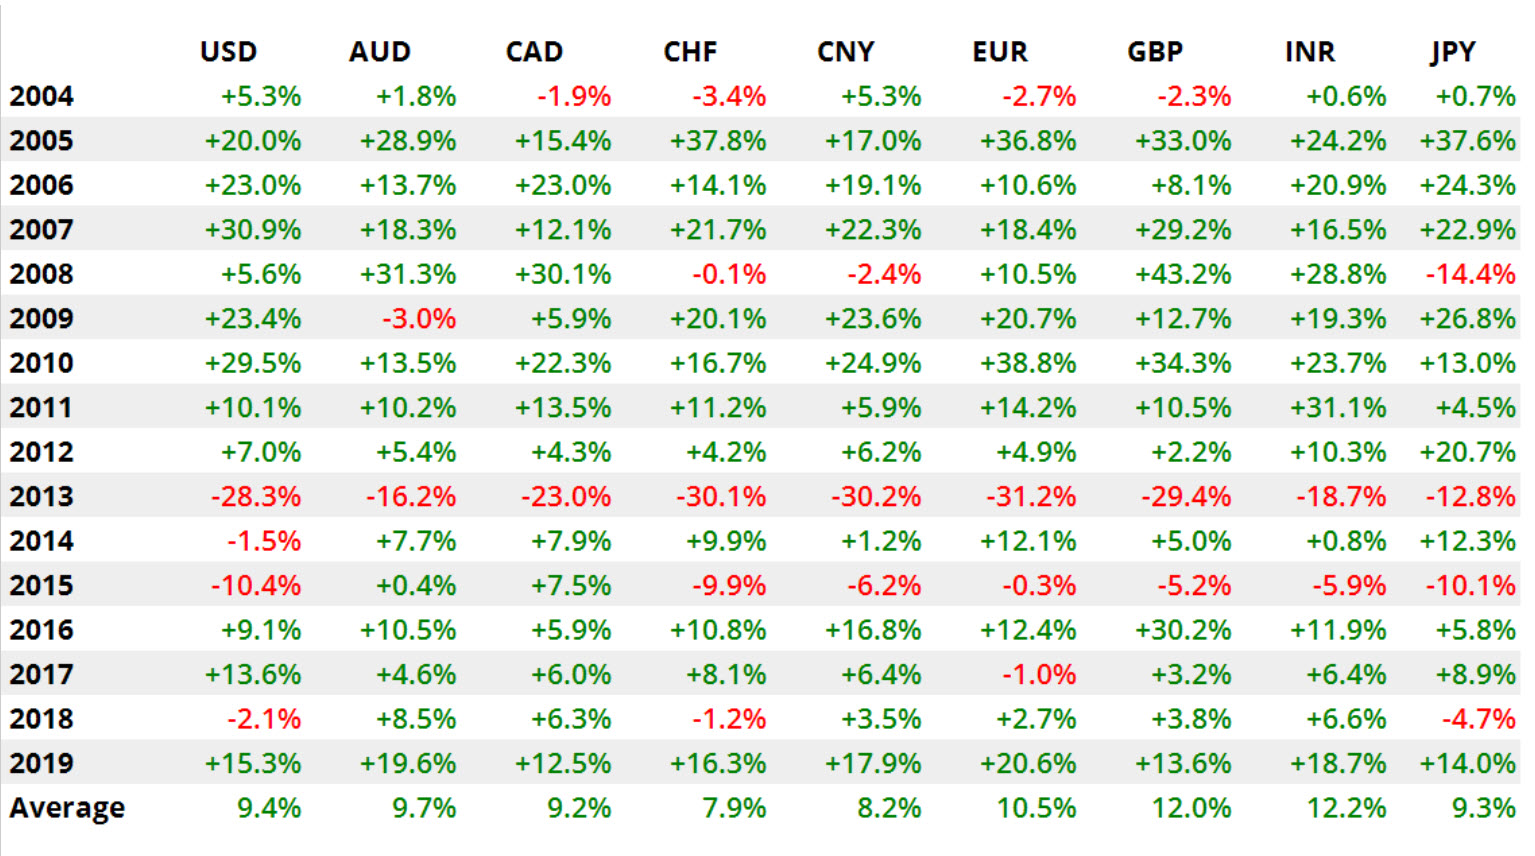Select the Average row label
The image size is (1535, 856).
pos(67,808)
